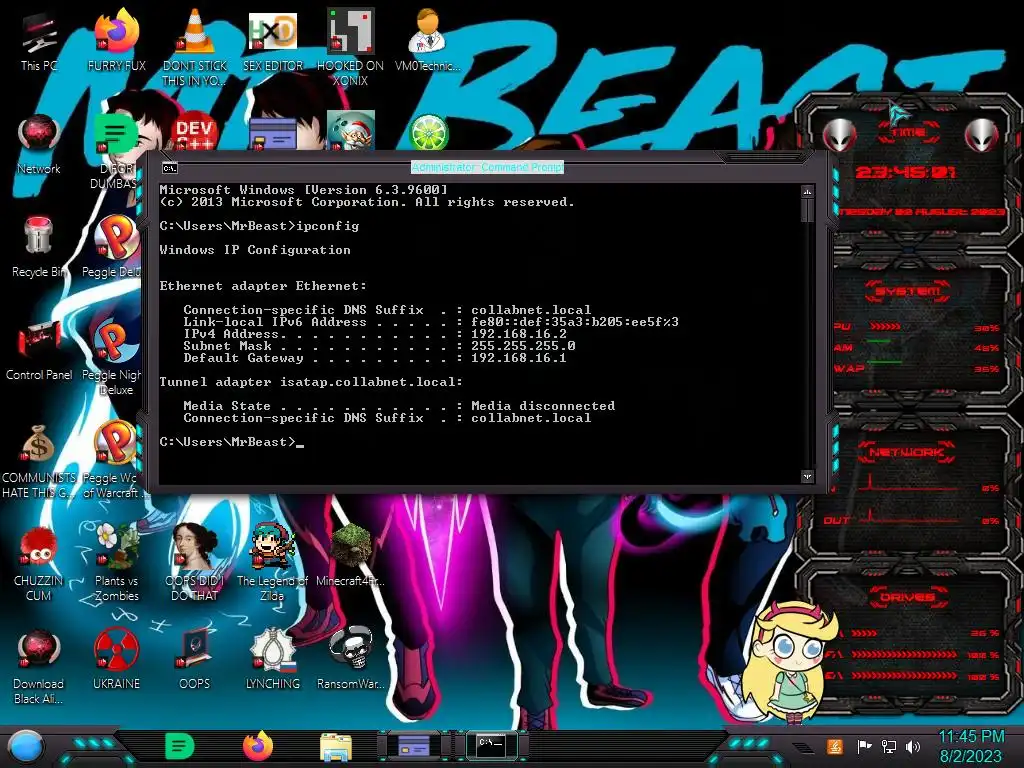The height and width of the screenshot is (768, 1024).
Task: Select the Peggle World of Warcraft icon
Action: [x=114, y=460]
